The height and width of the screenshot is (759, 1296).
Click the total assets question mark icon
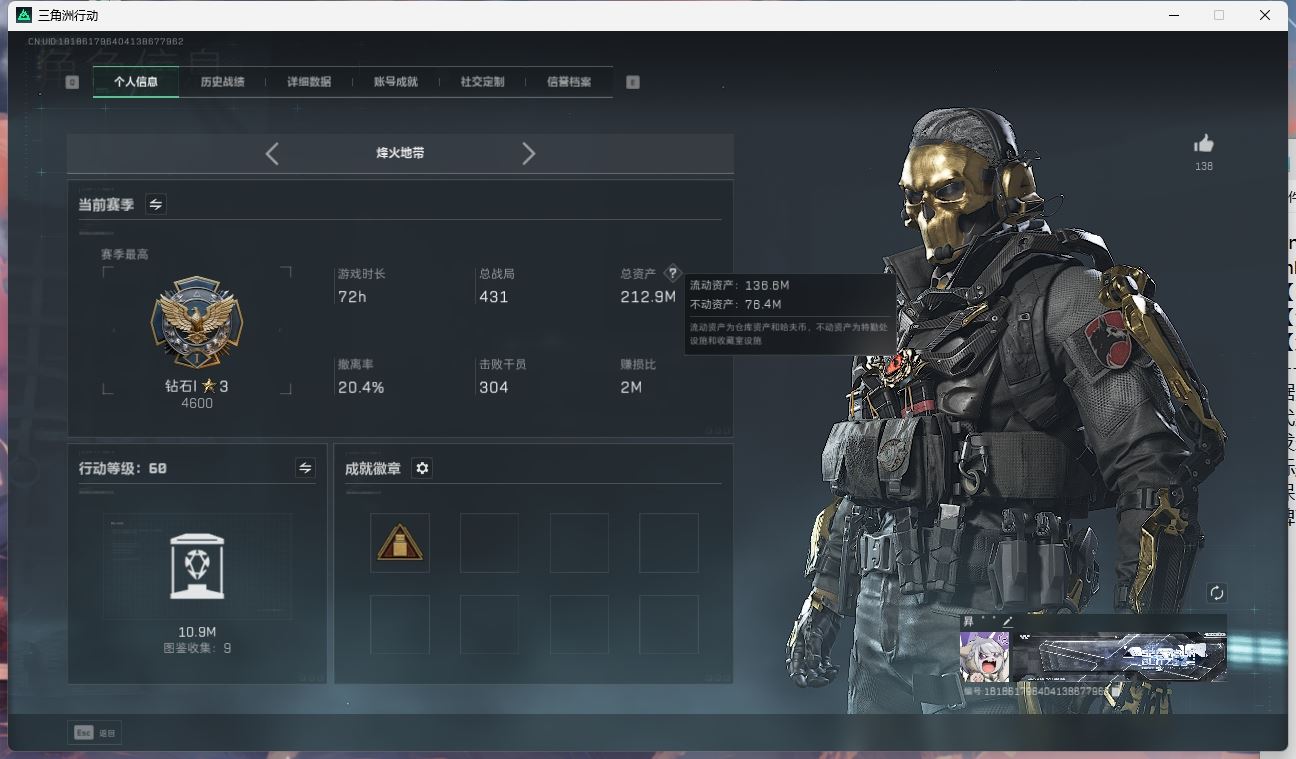tap(672, 273)
